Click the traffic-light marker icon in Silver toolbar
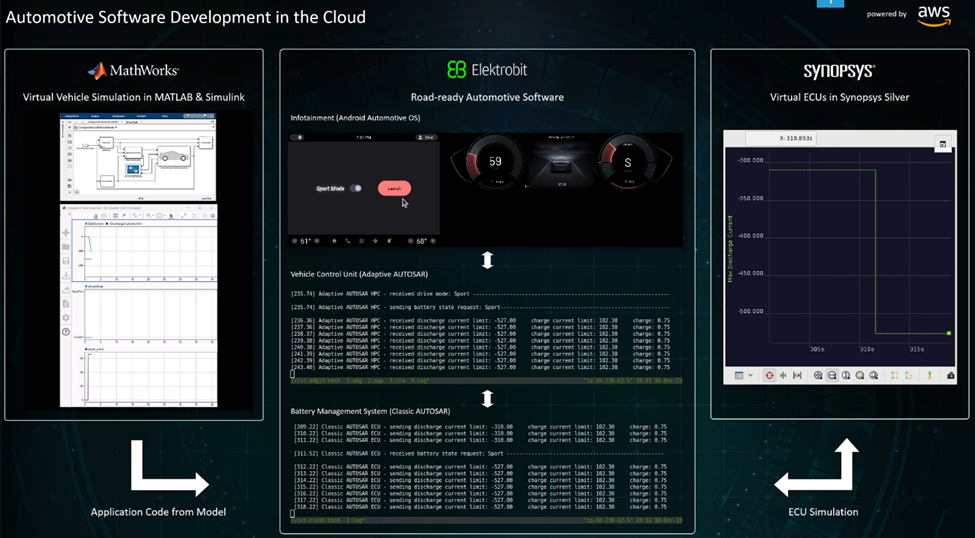This screenshot has width=975, height=538. point(930,376)
